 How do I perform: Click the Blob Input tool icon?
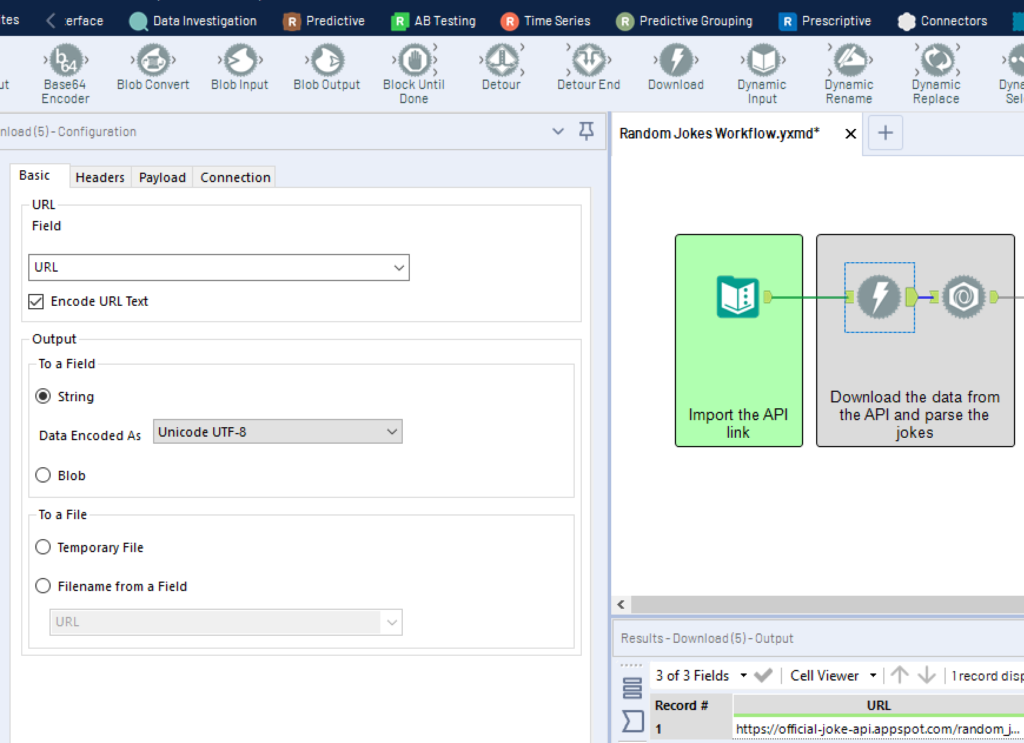(x=240, y=62)
